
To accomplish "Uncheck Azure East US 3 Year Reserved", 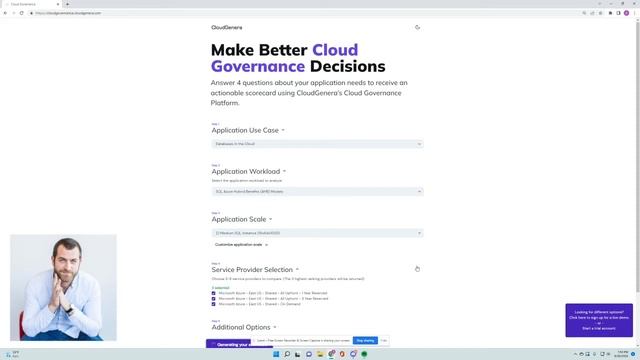I will click(213, 298).
